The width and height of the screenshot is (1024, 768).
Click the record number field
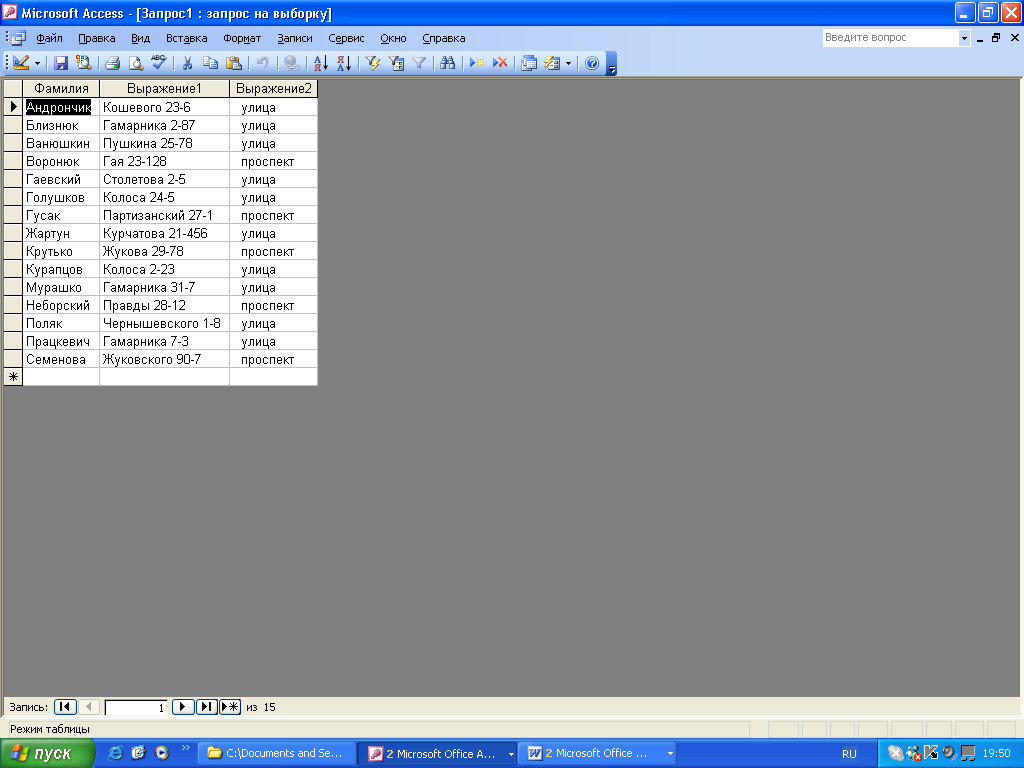pyautogui.click(x=136, y=707)
